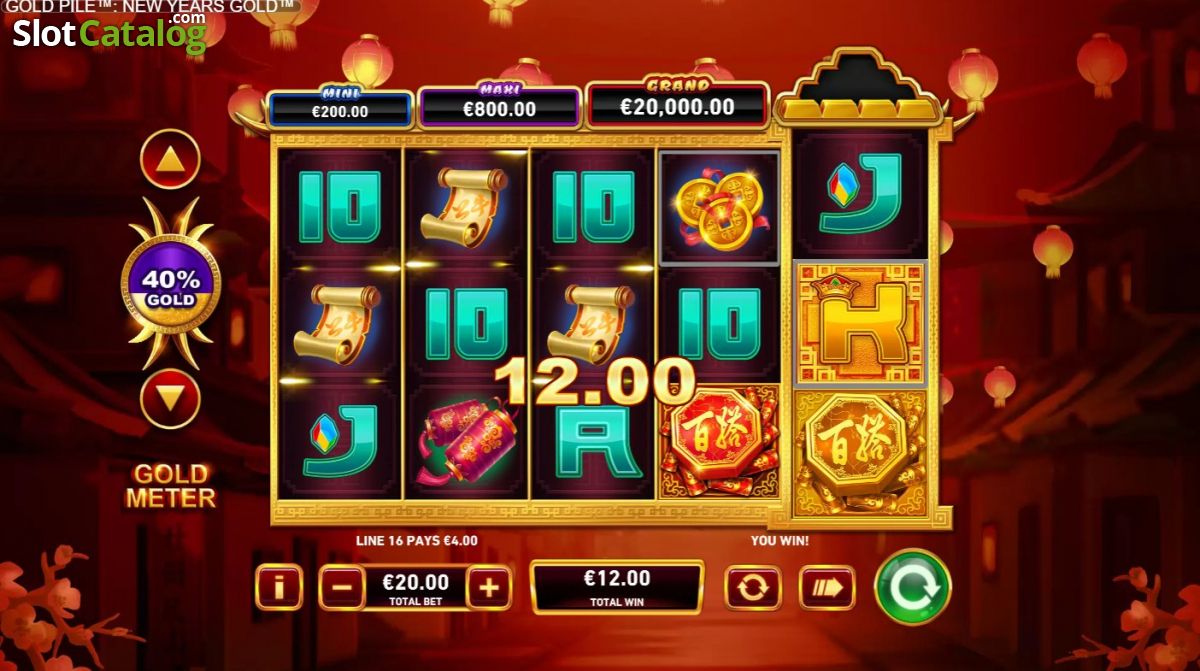Image resolution: width=1200 pixels, height=671 pixels.
Task: Enable autoplay with circular arrows icon
Action: coord(752,587)
